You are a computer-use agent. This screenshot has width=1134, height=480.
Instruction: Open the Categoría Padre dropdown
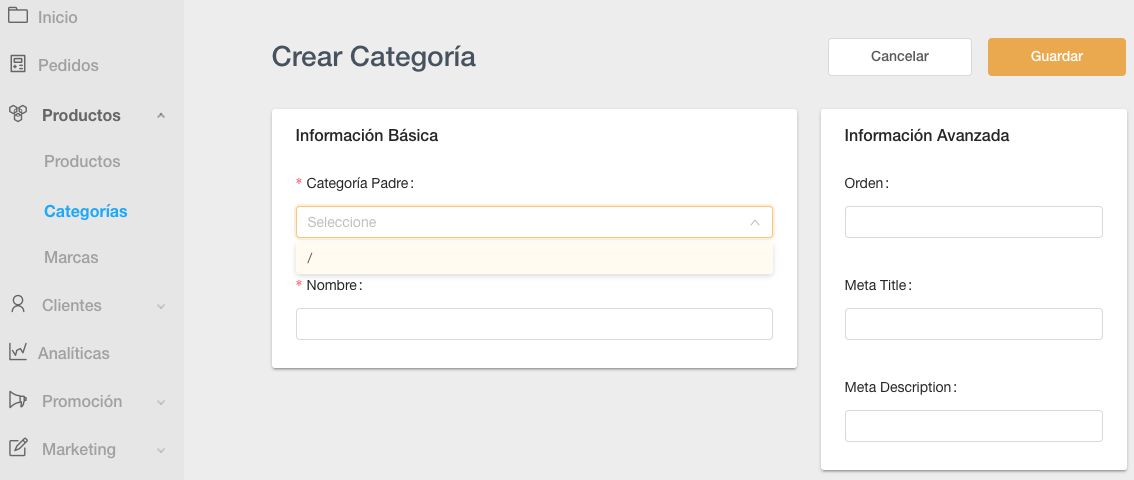tap(534, 222)
